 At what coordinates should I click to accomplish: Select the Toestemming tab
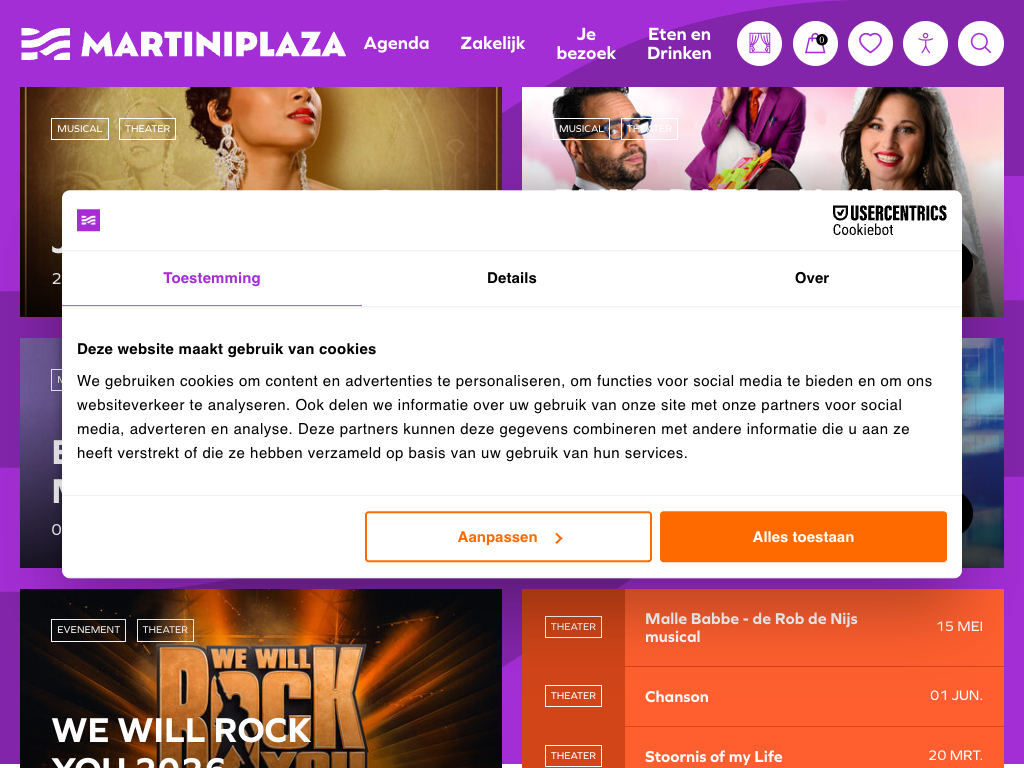click(x=212, y=278)
